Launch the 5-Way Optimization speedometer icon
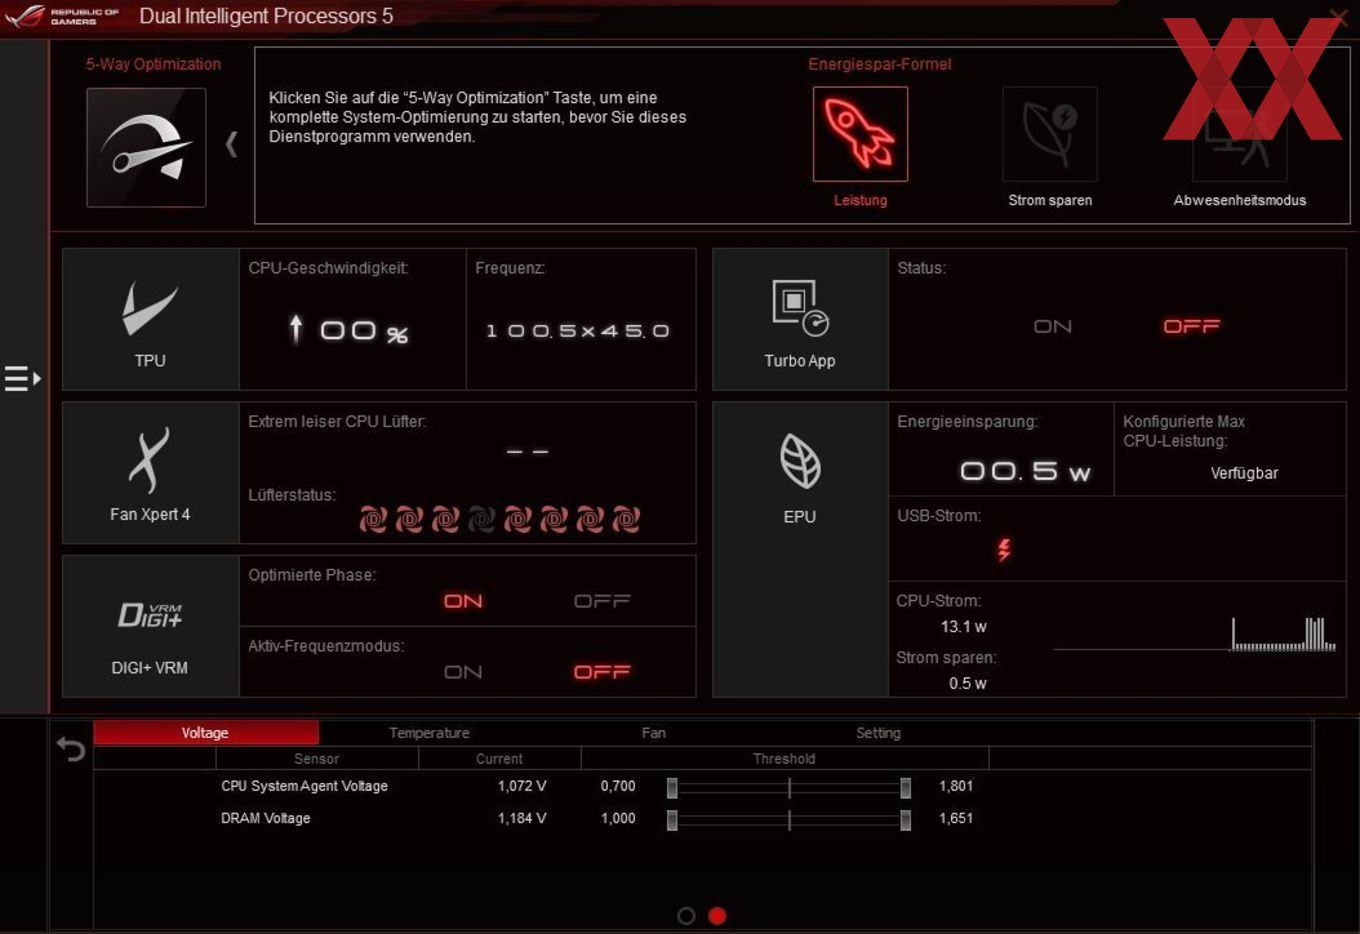The image size is (1360, 934). pos(146,147)
